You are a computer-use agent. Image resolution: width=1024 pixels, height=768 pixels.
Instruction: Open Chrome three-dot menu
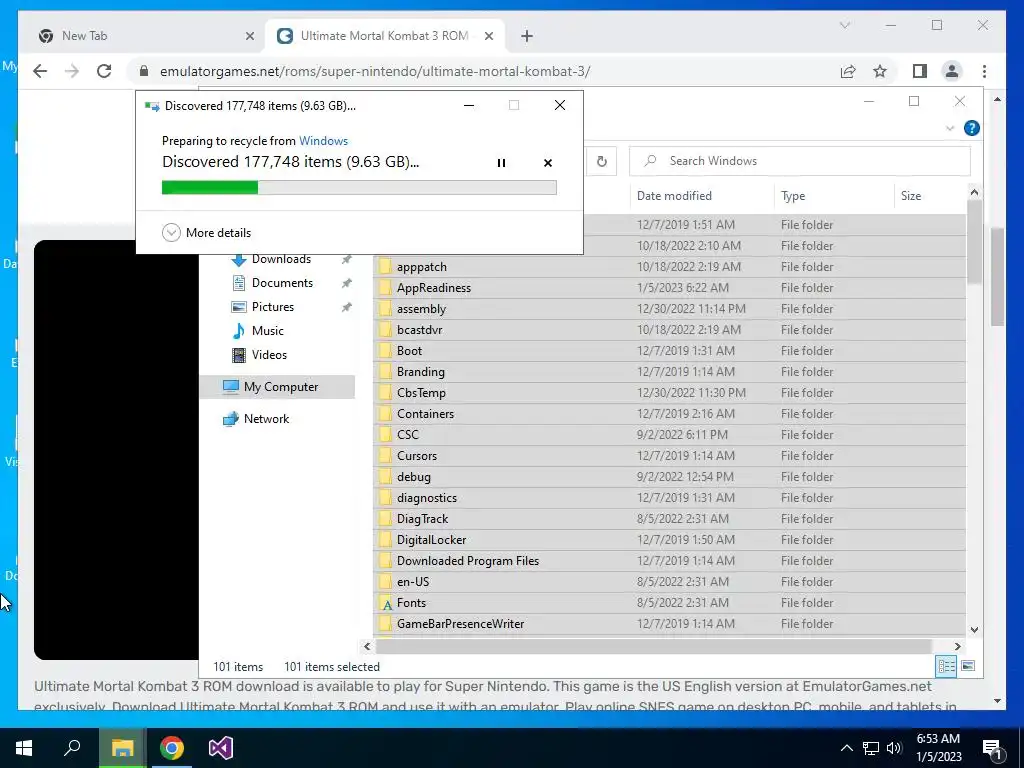coord(984,71)
